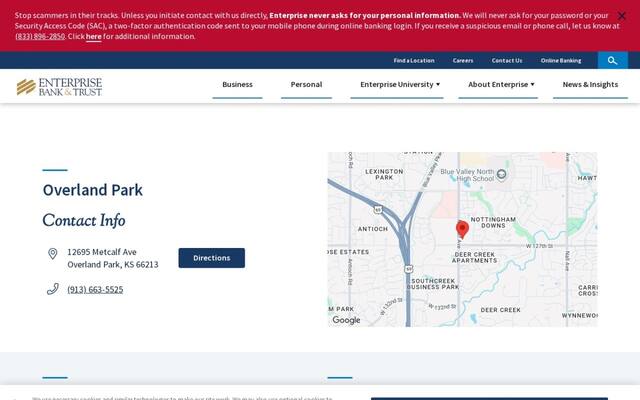Click the Contact Info heading
This screenshot has height=400, width=640.
click(84, 220)
